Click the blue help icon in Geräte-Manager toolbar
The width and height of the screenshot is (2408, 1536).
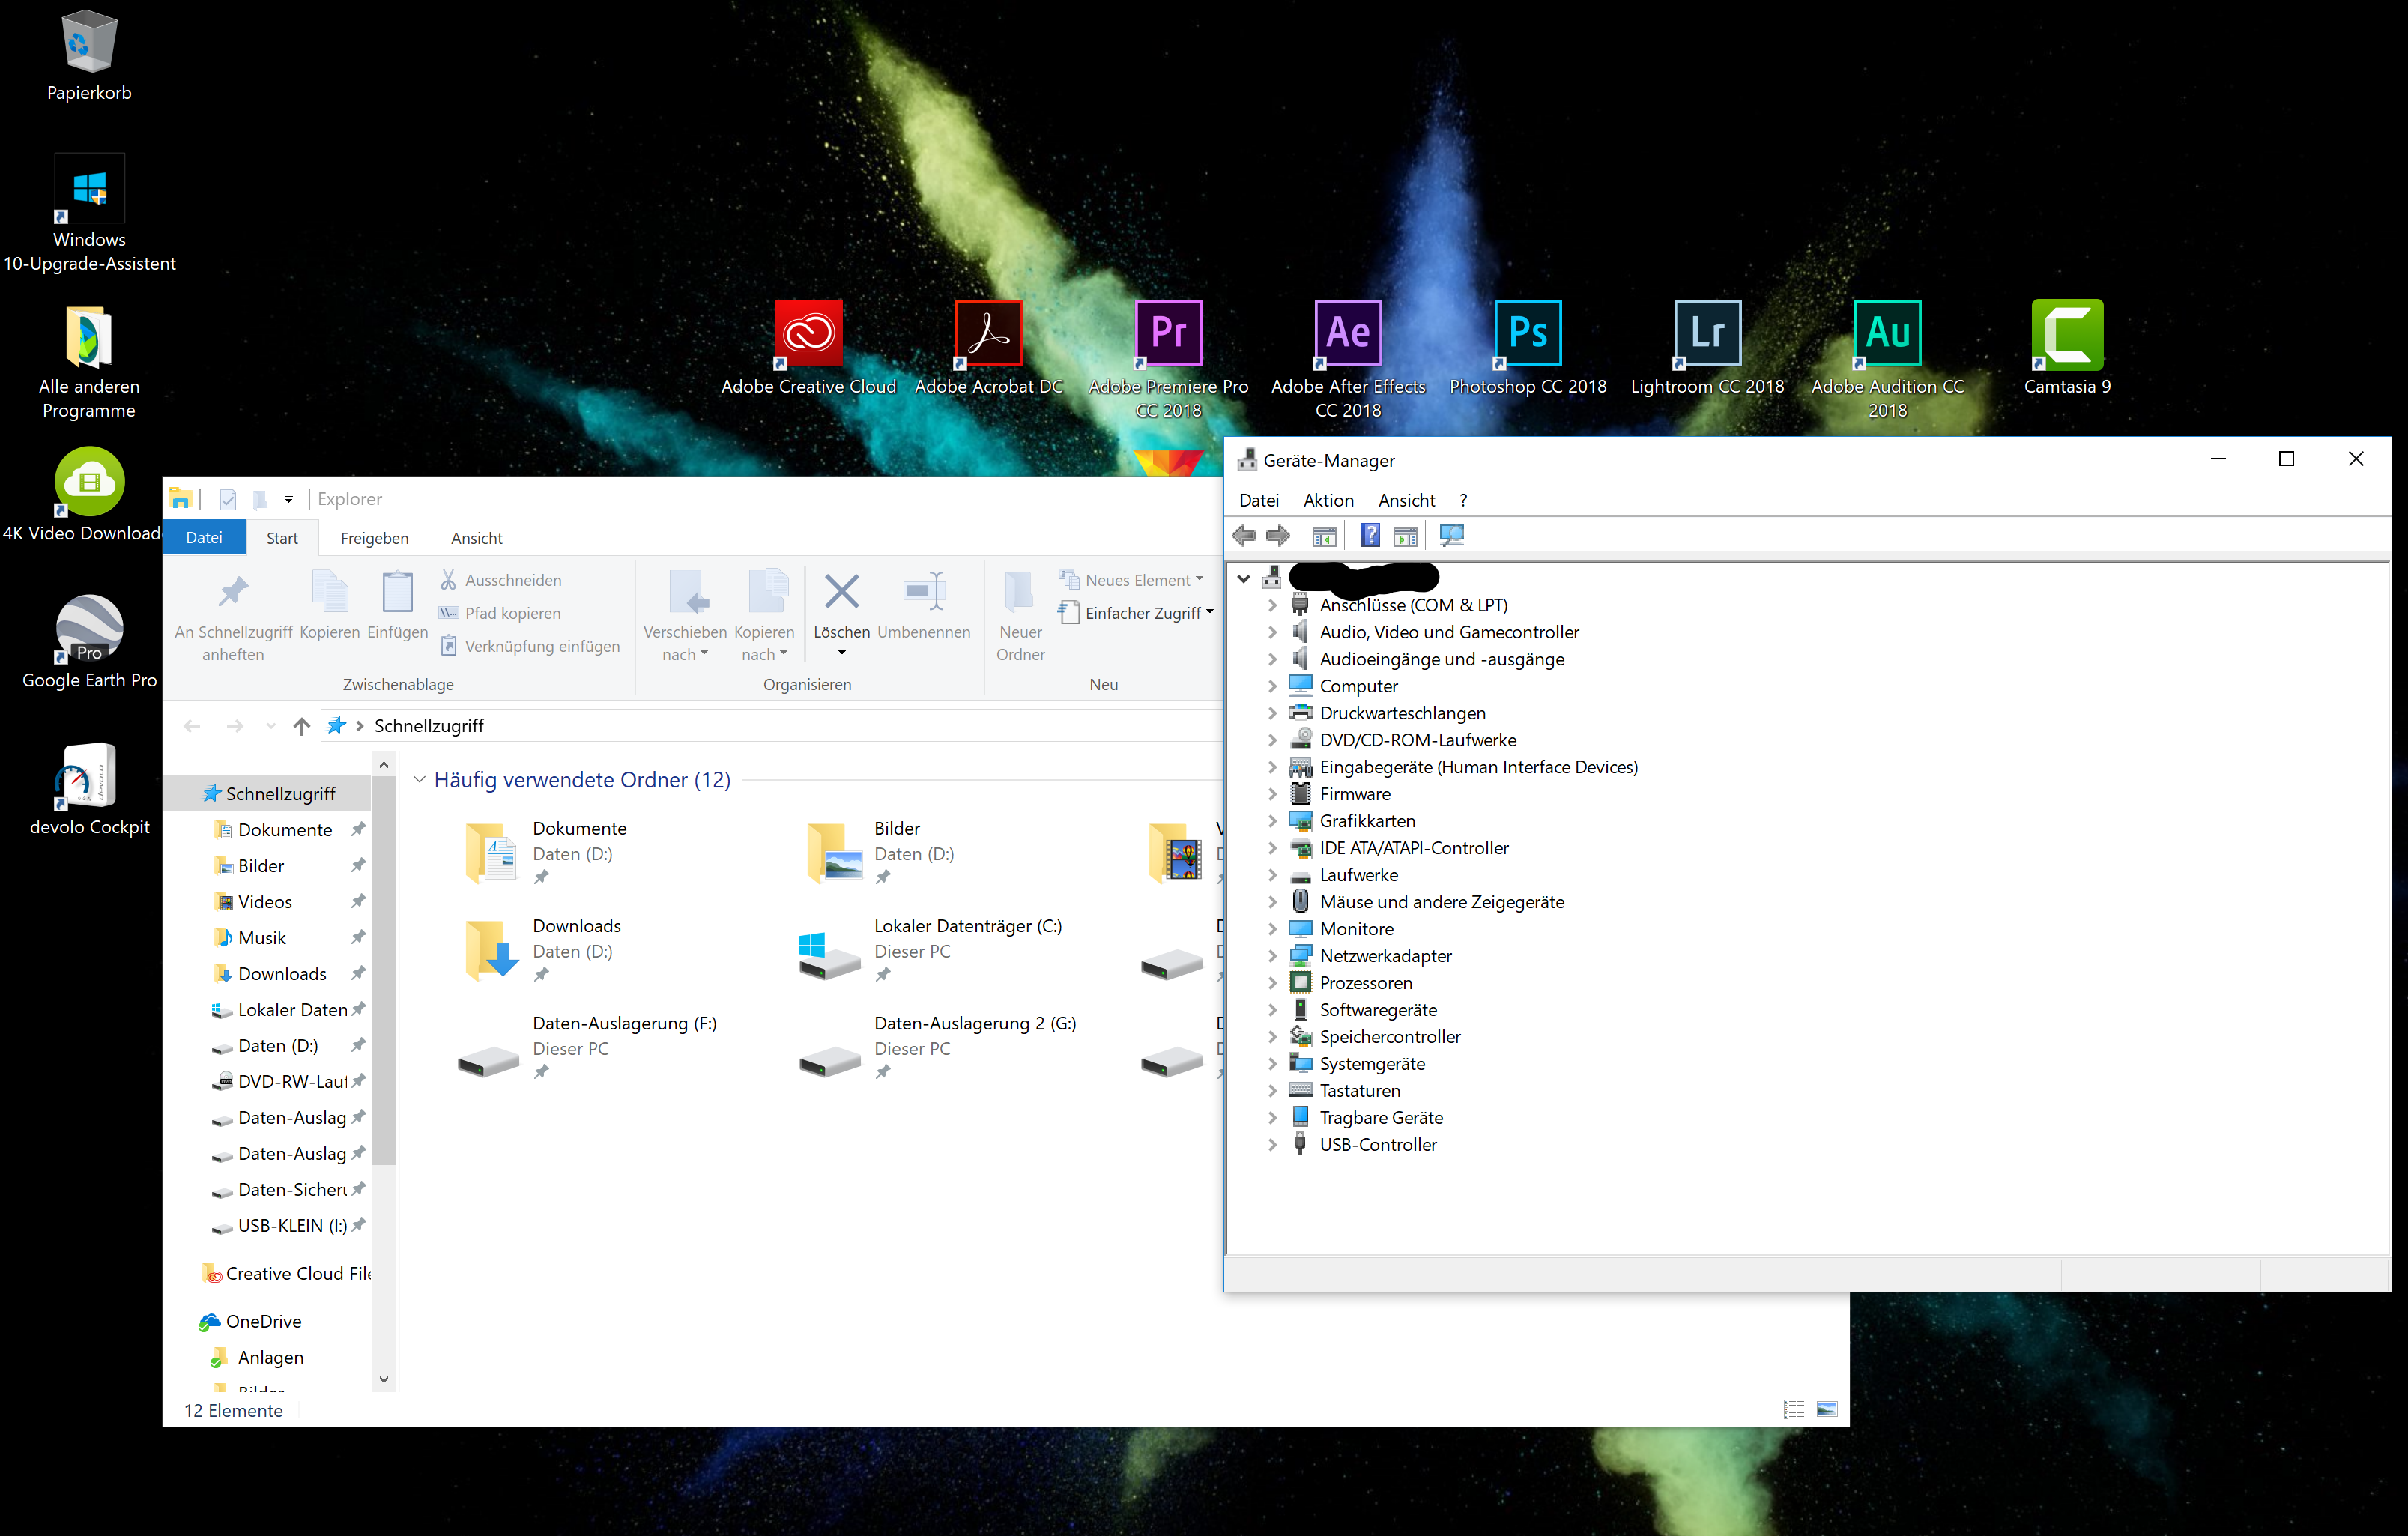[x=1370, y=536]
